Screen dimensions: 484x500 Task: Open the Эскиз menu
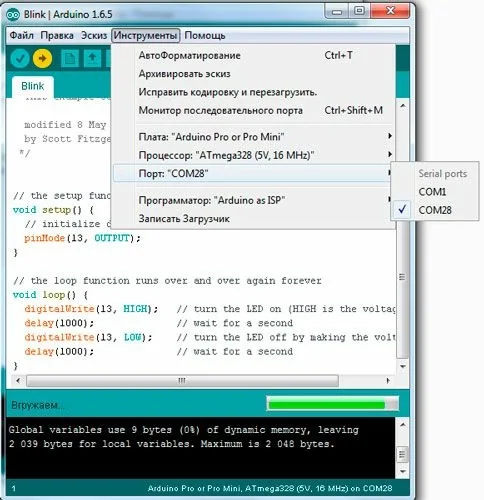tap(94, 35)
